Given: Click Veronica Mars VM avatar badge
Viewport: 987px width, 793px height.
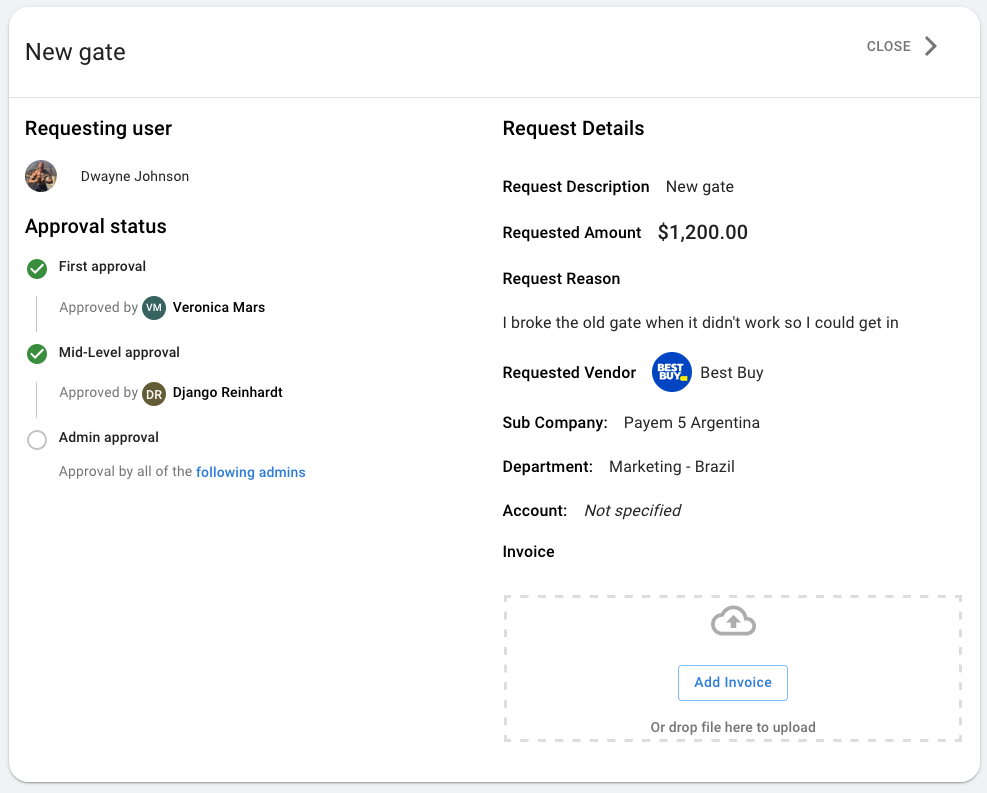Looking at the screenshot, I should [x=154, y=308].
